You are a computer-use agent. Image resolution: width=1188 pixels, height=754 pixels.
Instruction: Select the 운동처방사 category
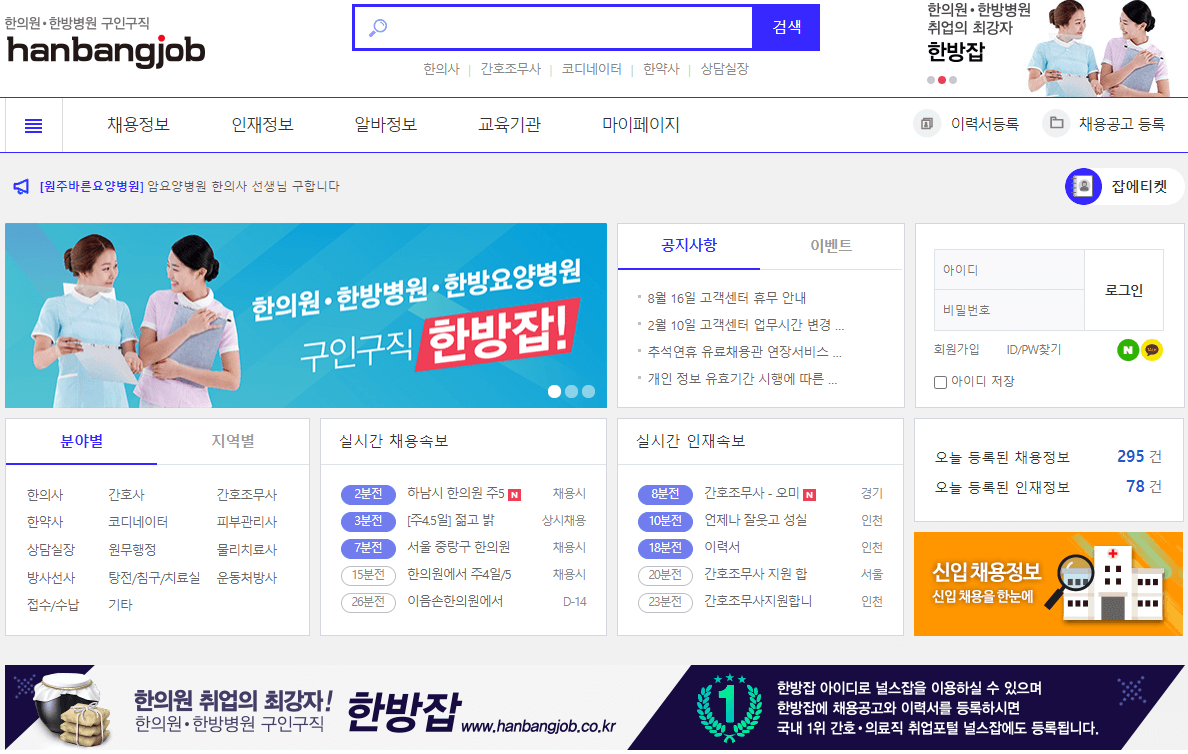click(x=247, y=578)
